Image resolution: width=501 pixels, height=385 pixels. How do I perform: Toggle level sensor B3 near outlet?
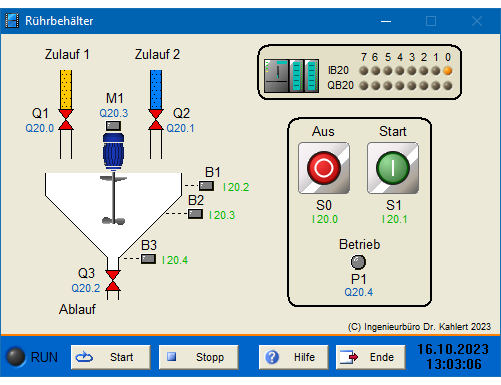point(148,259)
